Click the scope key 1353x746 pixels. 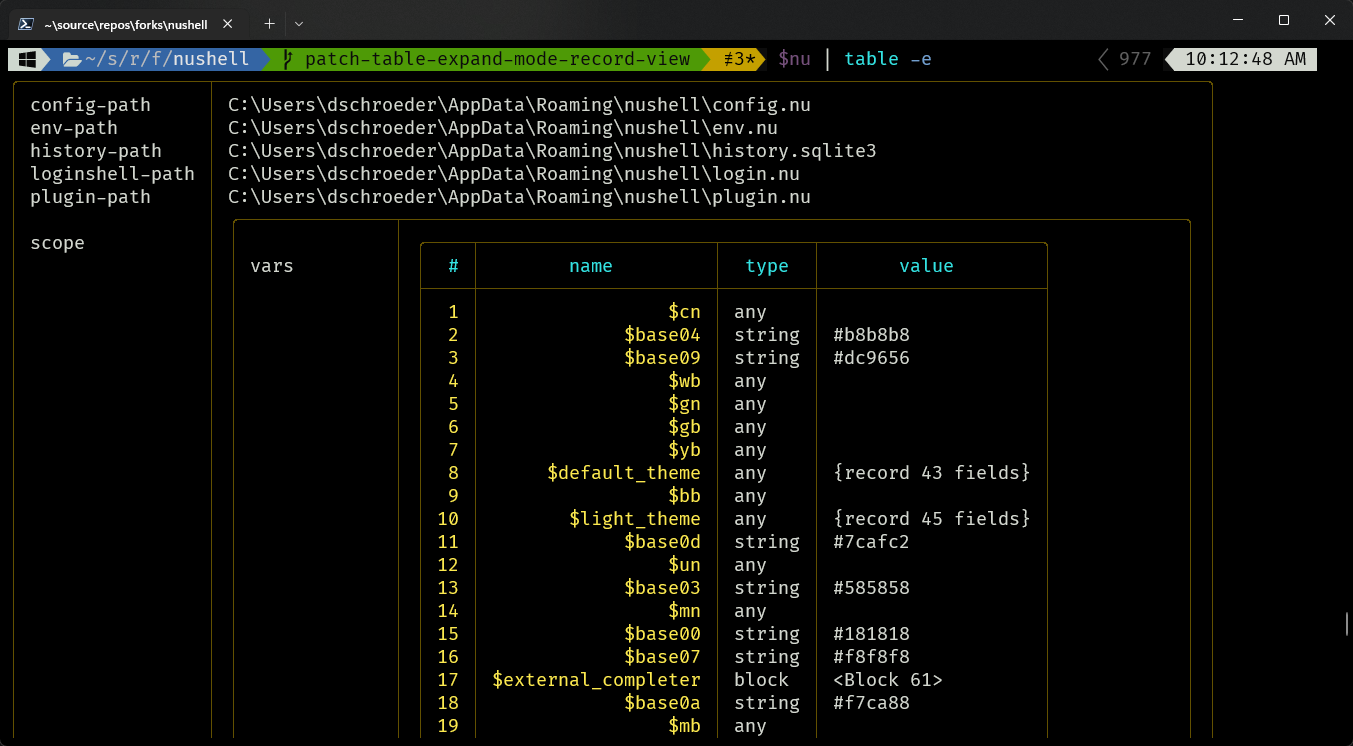57,243
